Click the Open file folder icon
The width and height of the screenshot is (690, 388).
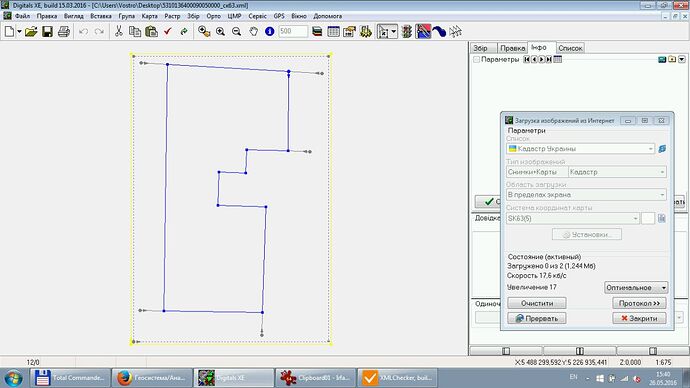(31, 32)
